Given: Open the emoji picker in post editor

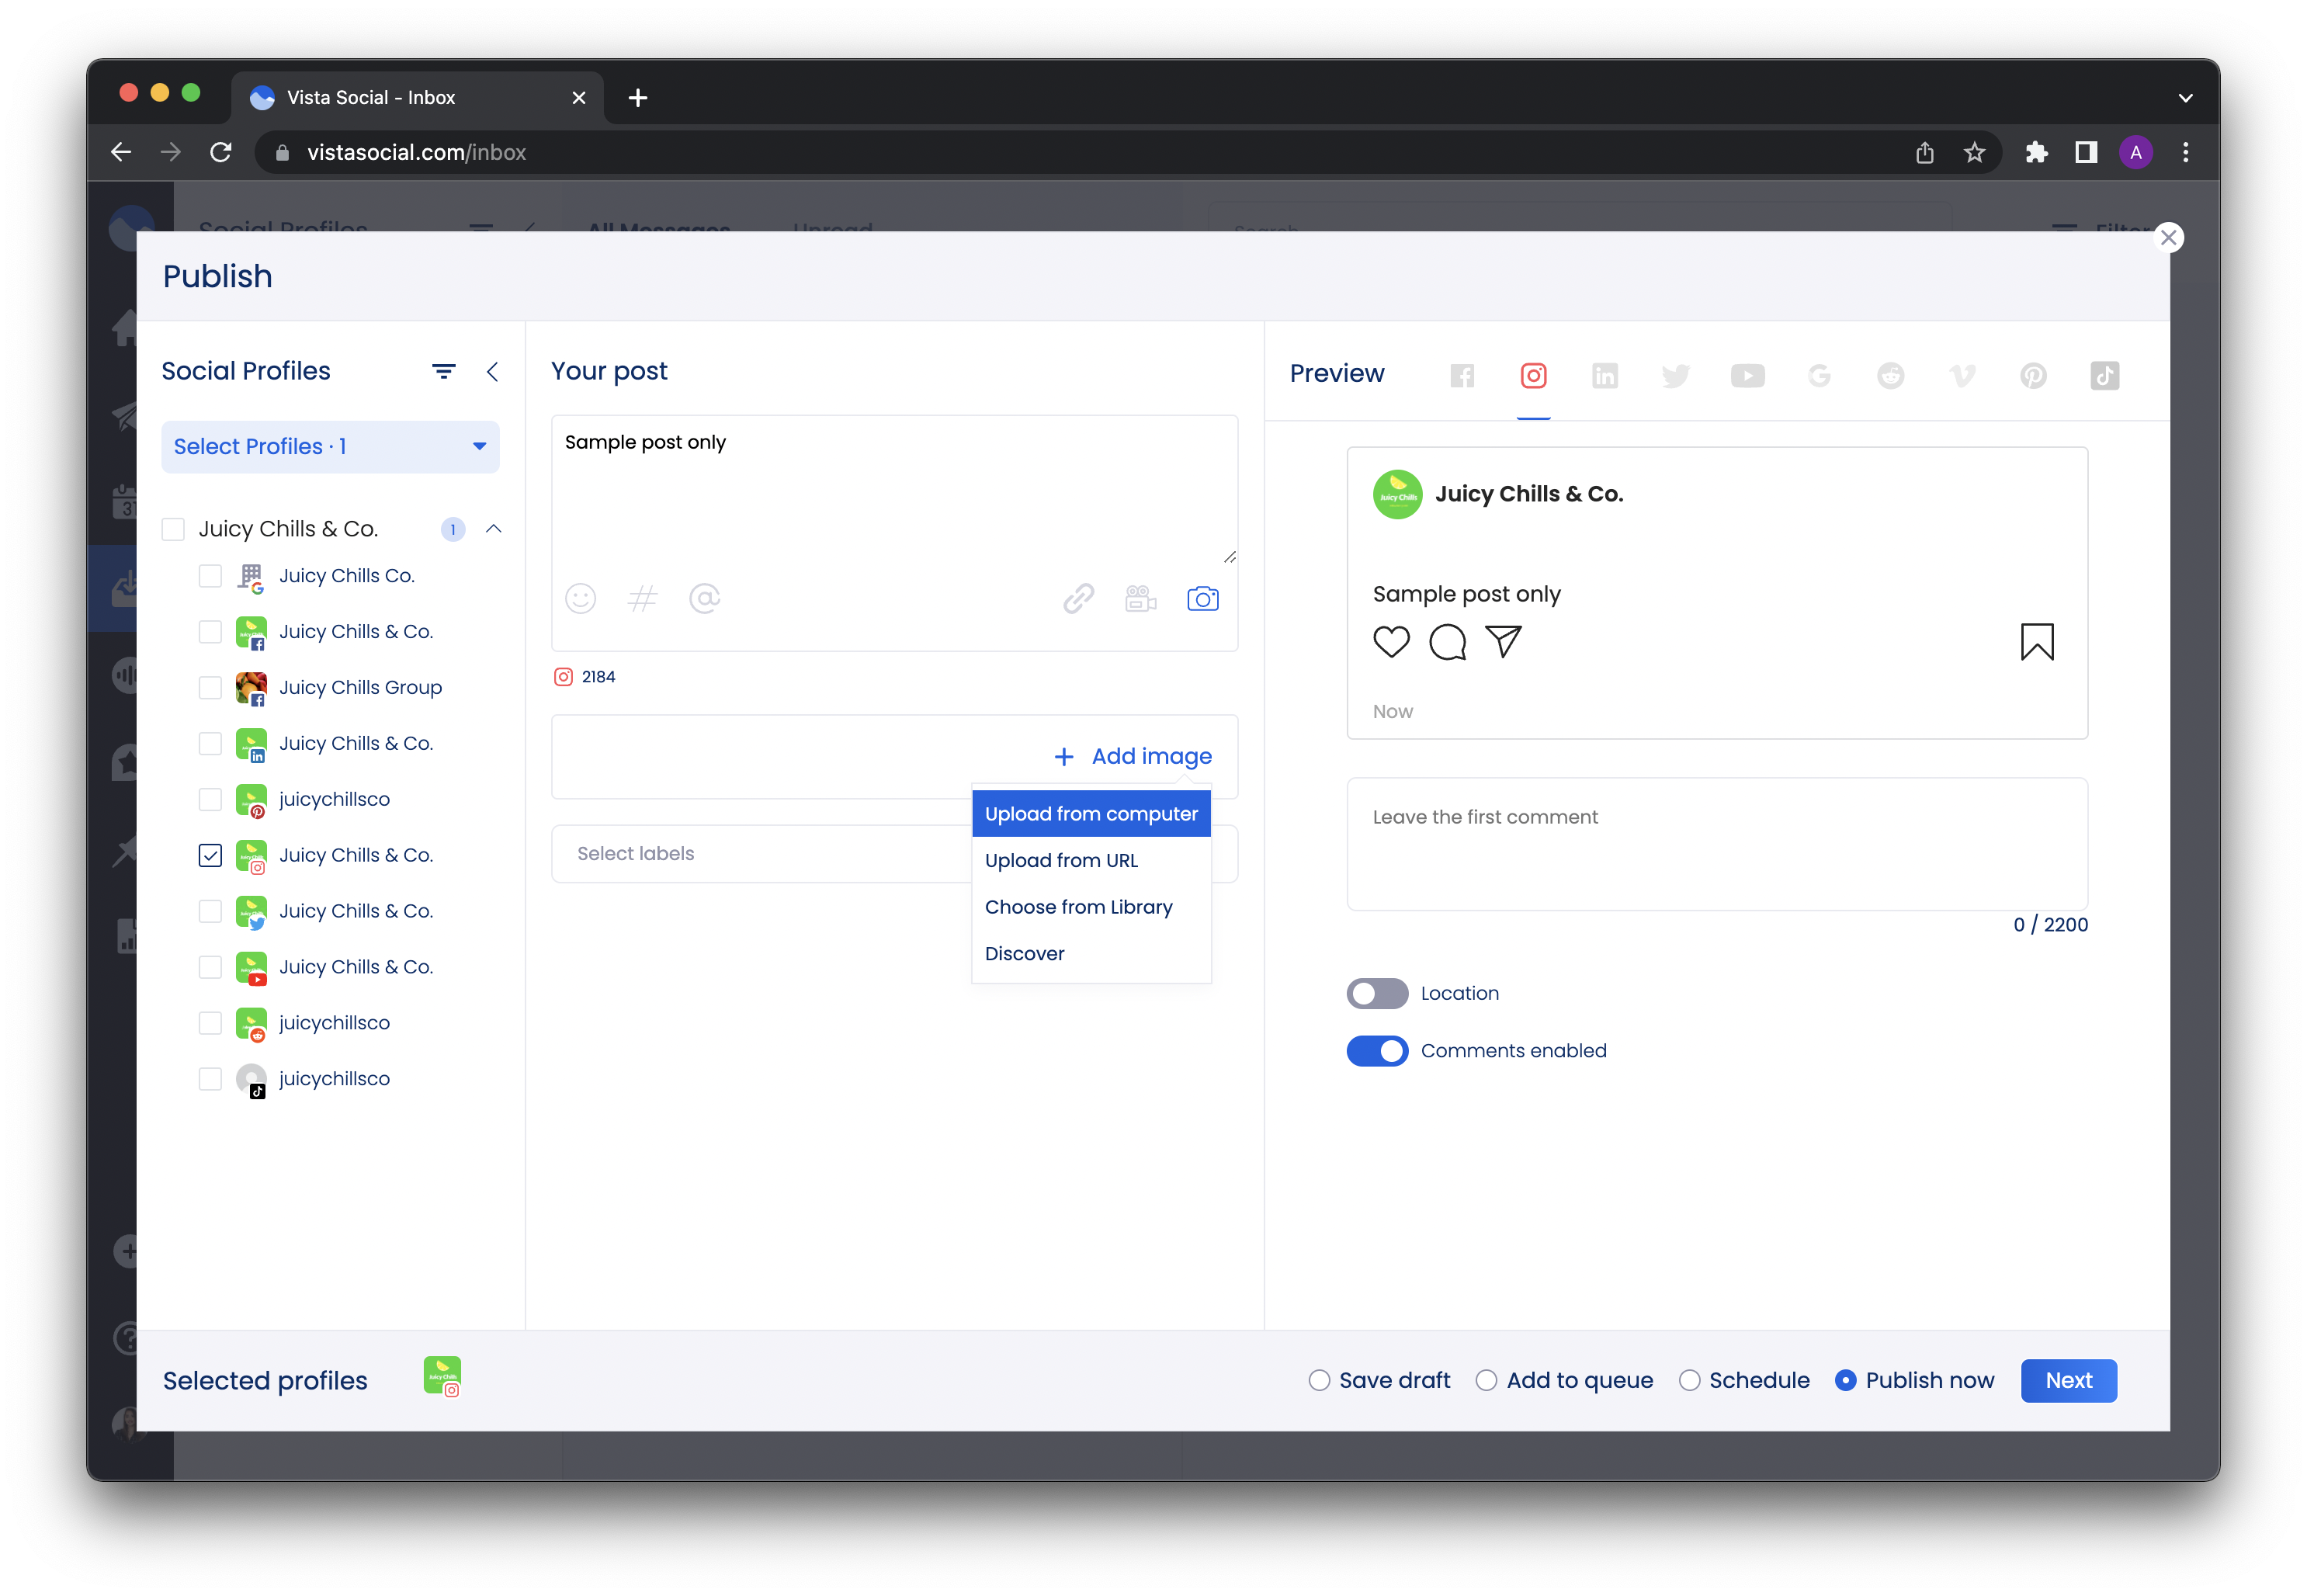Looking at the screenshot, I should pos(580,599).
